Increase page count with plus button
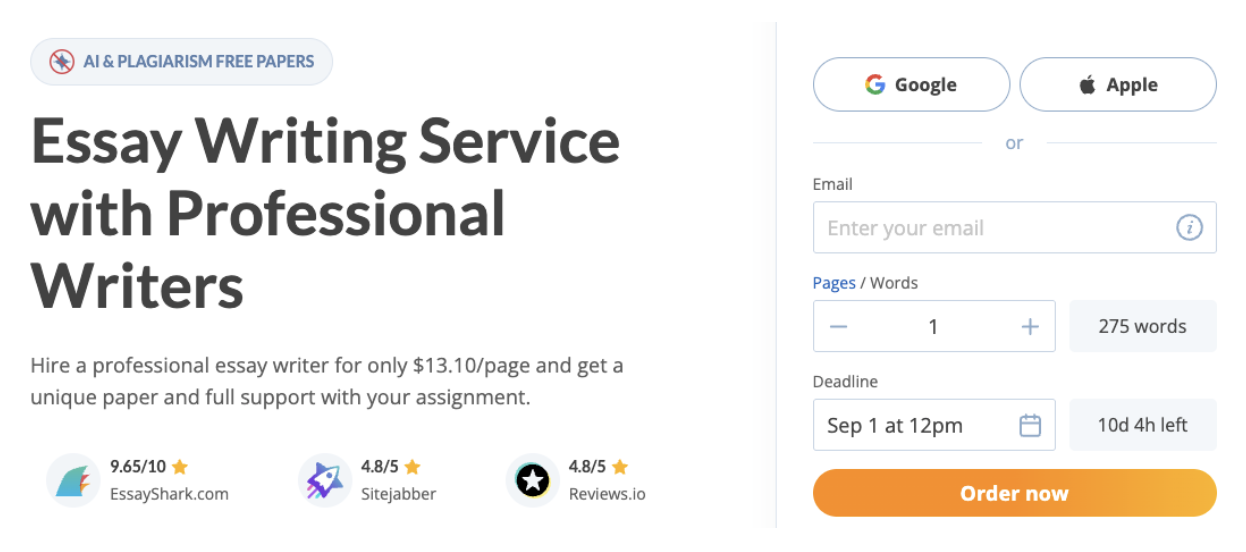Viewport: 1246px width, 552px height. [x=1030, y=327]
